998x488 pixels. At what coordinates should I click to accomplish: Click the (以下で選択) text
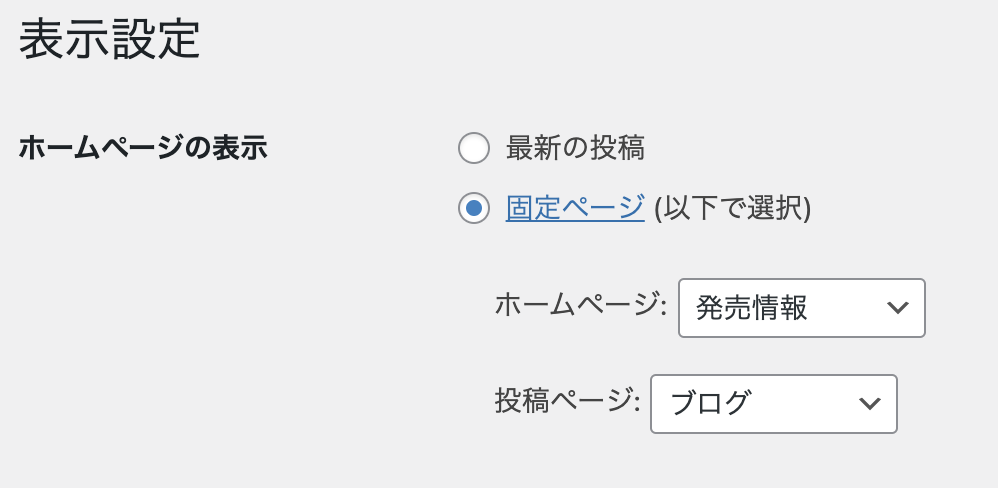click(x=732, y=208)
